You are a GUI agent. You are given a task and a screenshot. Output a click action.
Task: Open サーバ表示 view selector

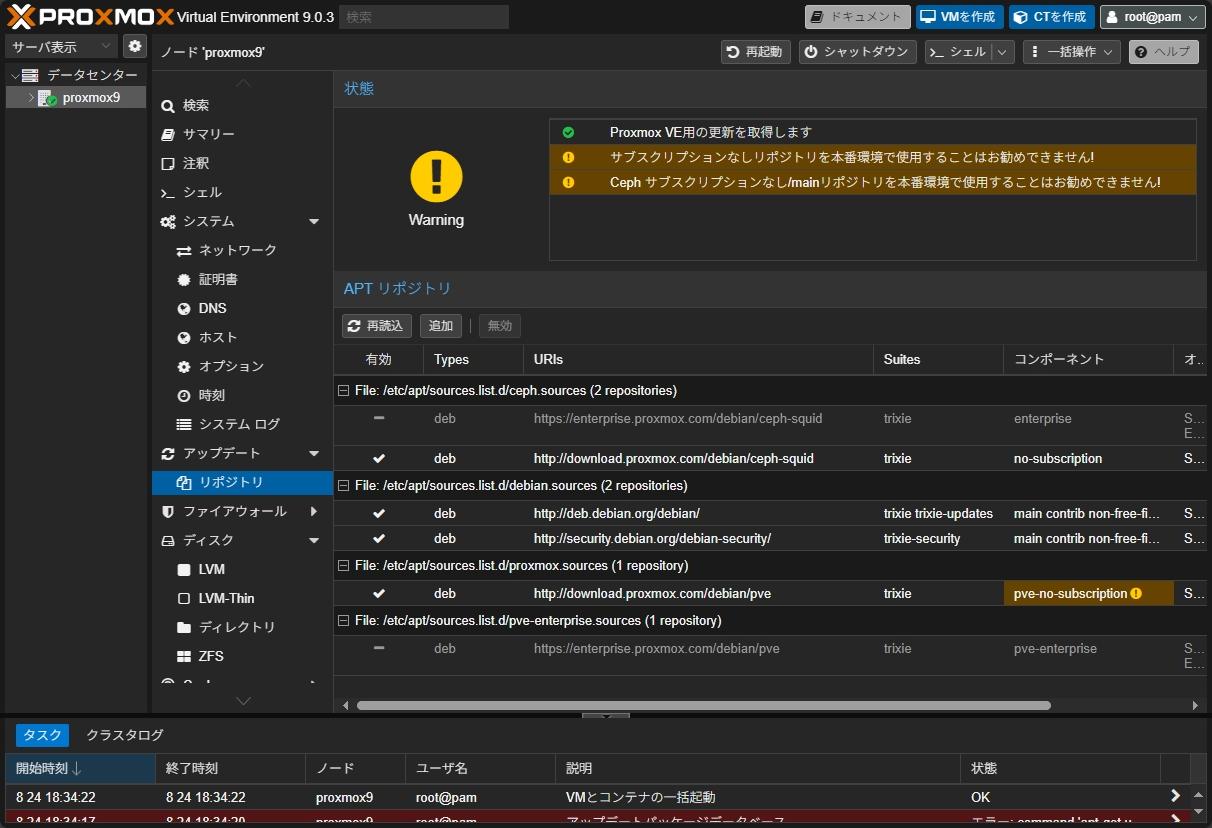click(62, 46)
